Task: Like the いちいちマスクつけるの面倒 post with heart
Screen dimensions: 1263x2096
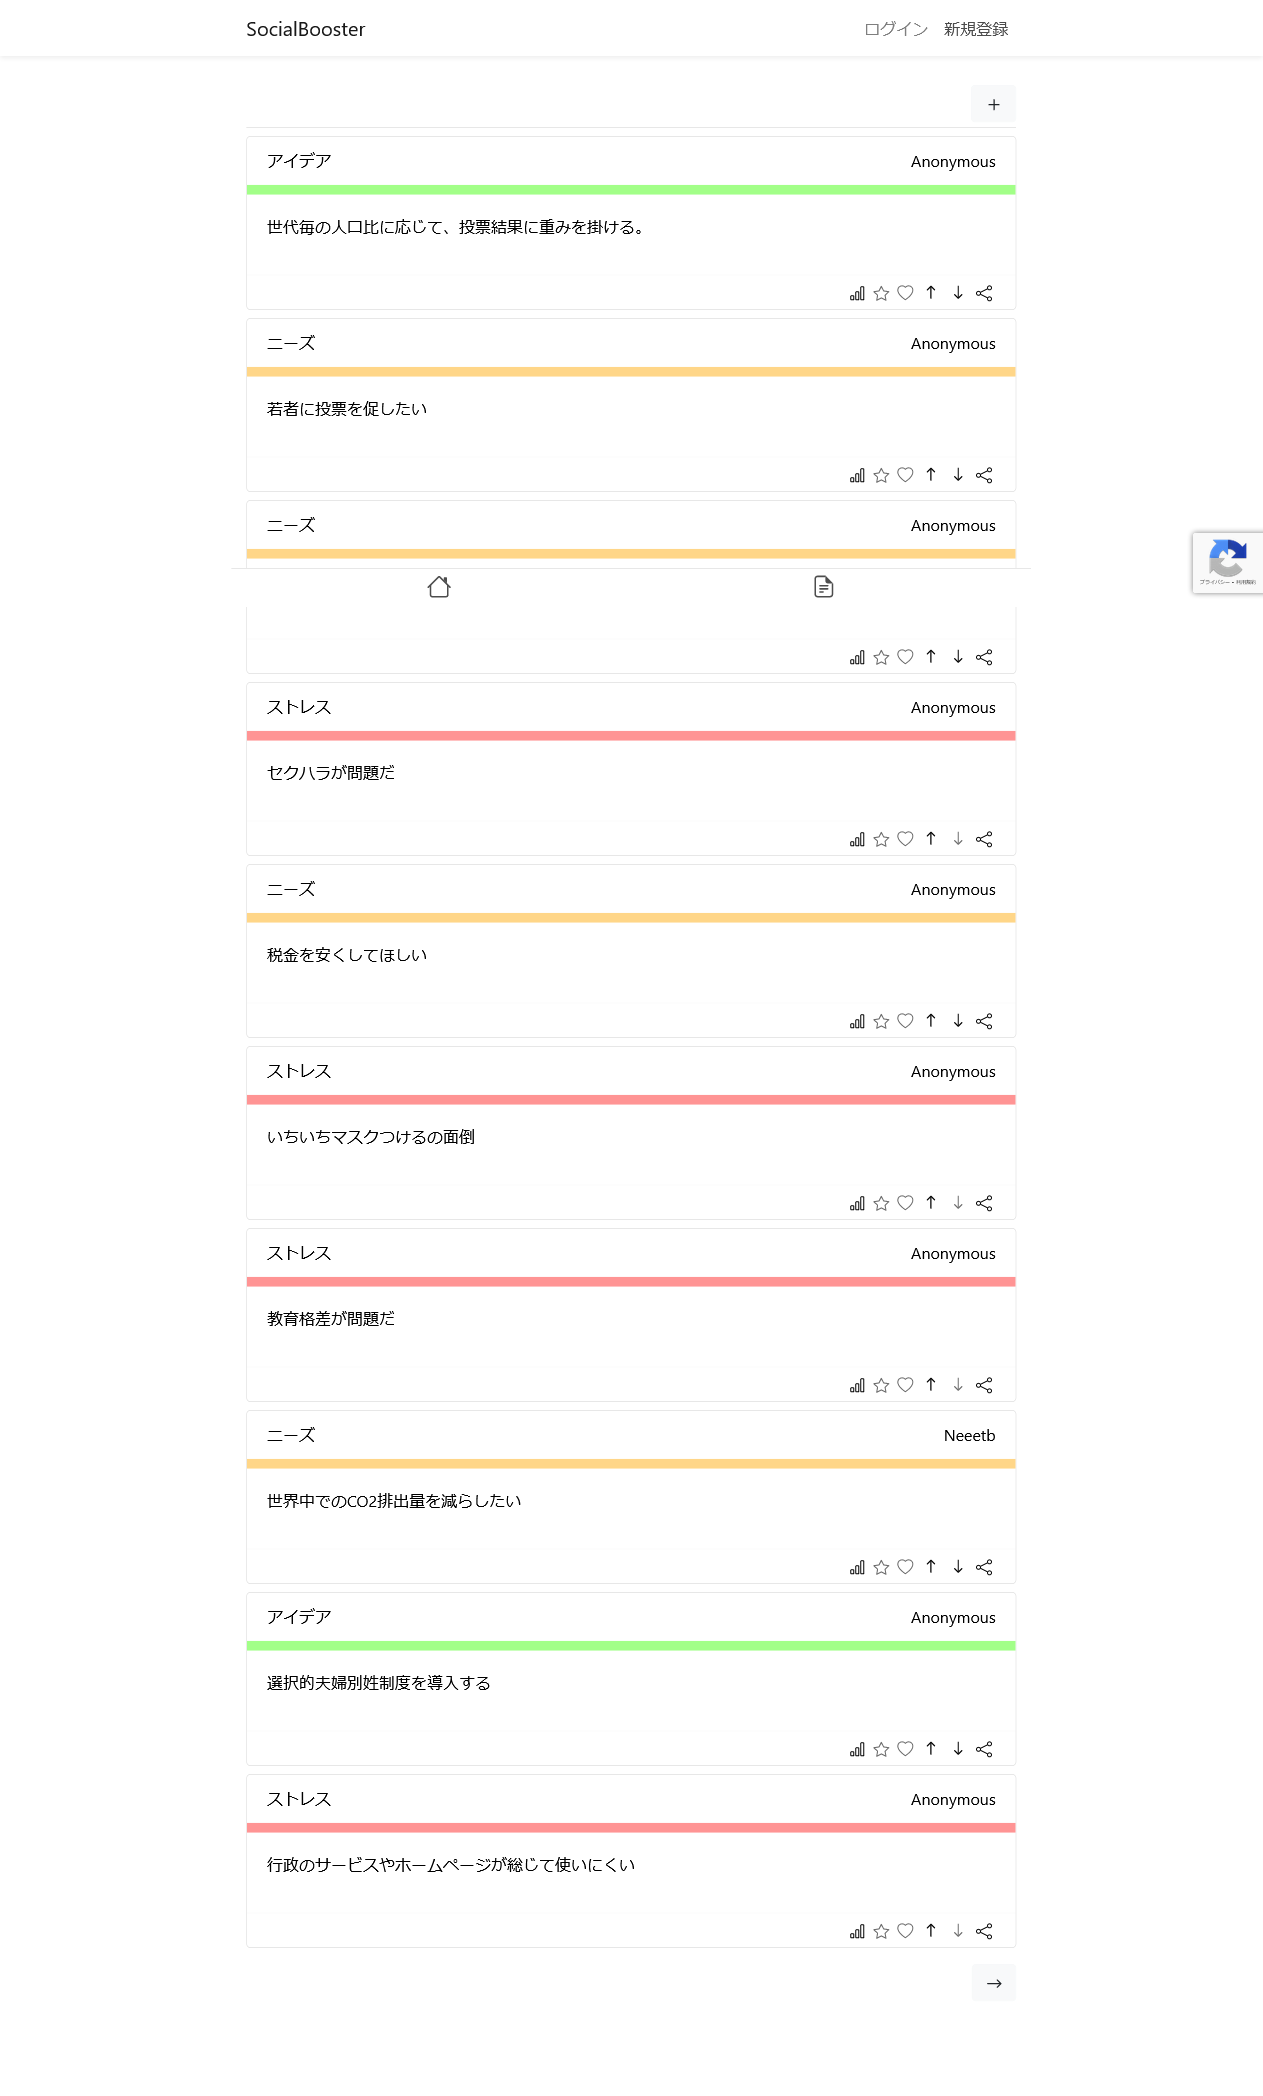Action: coord(905,1203)
